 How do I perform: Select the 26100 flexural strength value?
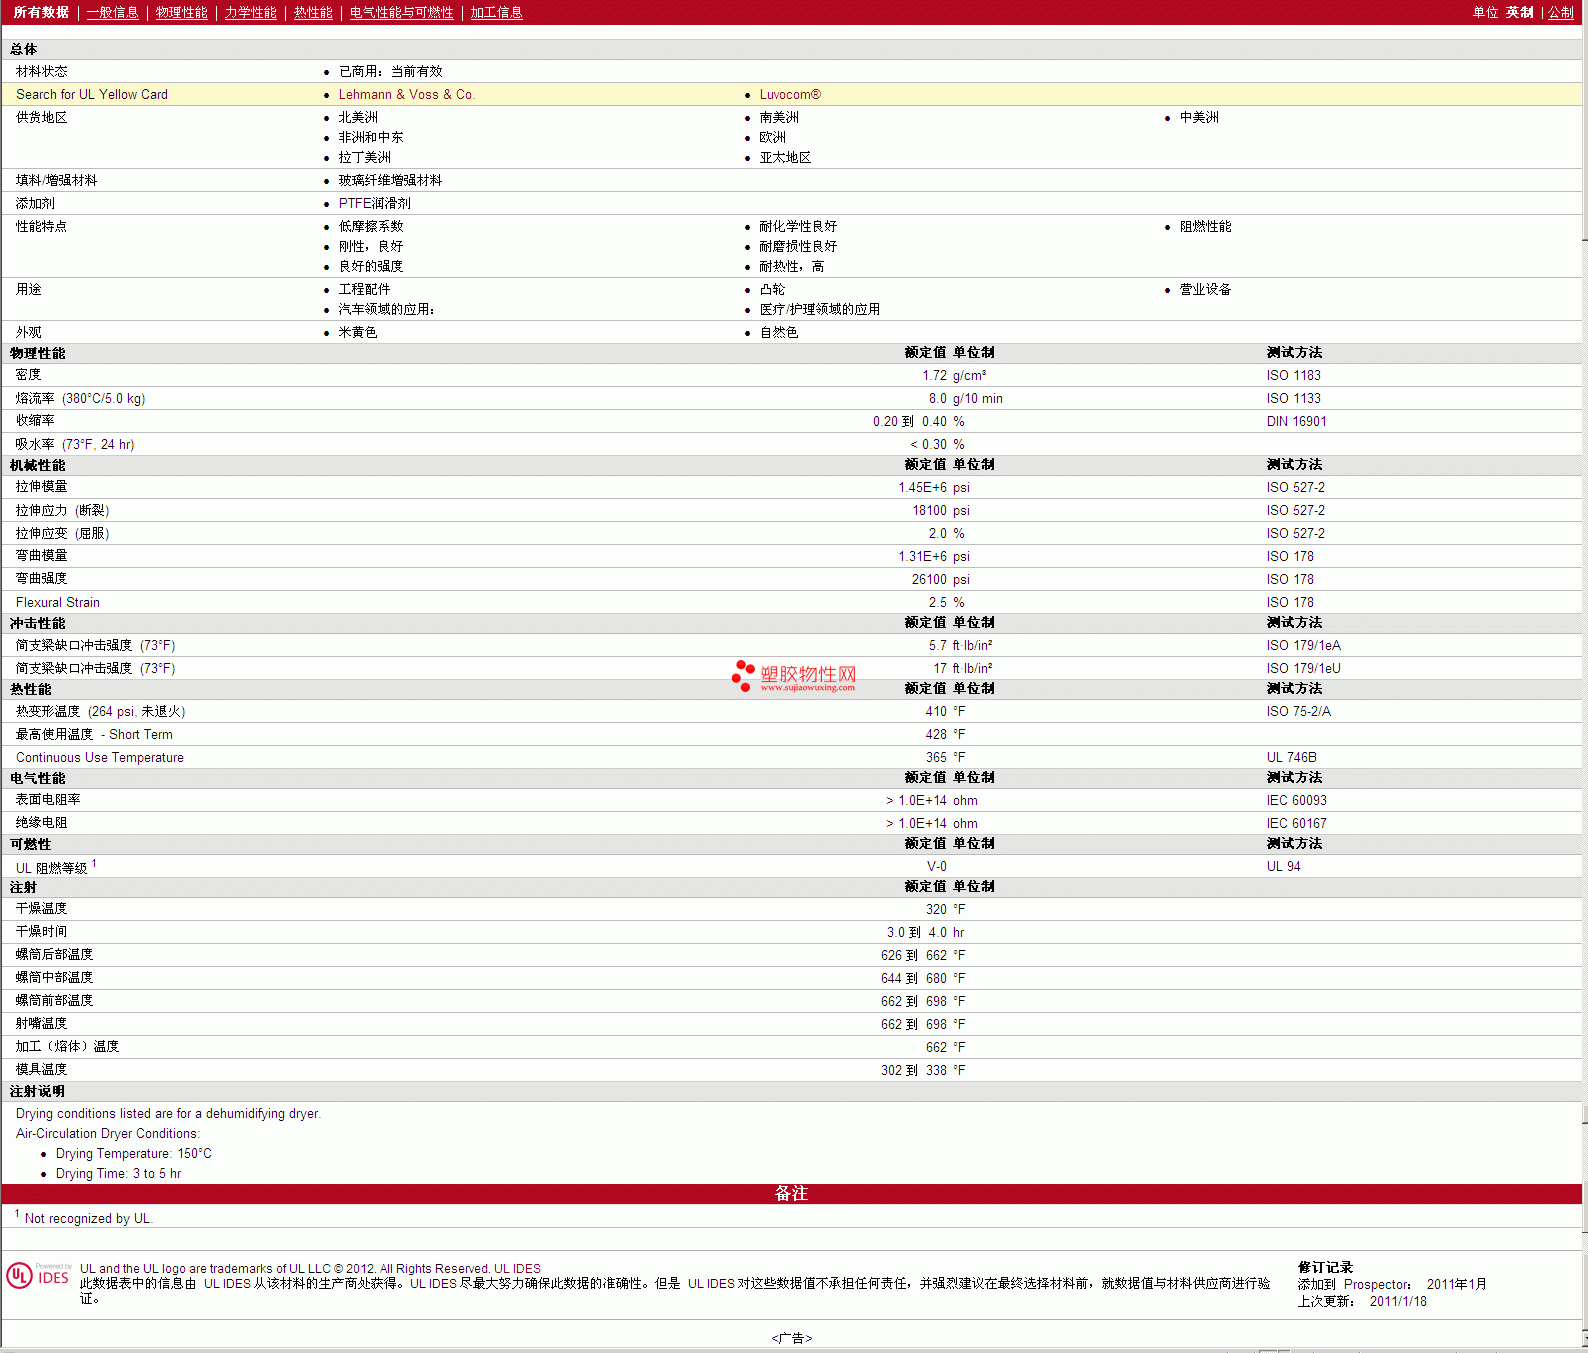pyautogui.click(x=929, y=579)
